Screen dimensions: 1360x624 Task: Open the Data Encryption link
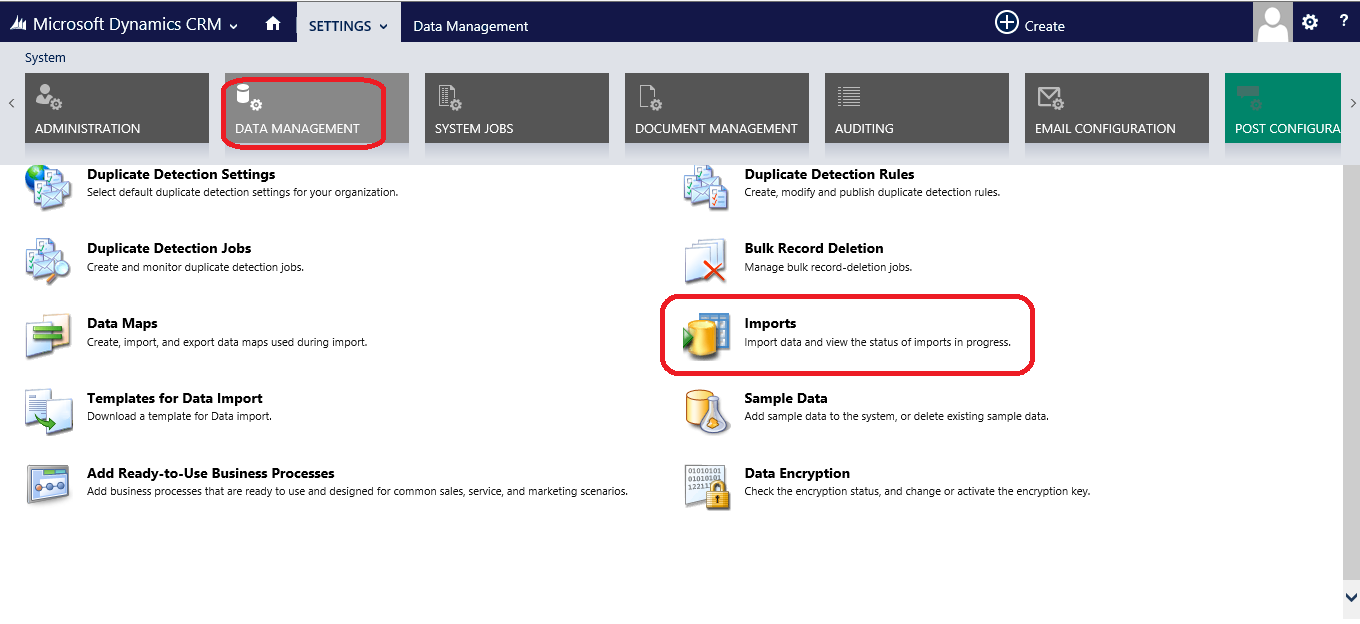pyautogui.click(x=797, y=473)
